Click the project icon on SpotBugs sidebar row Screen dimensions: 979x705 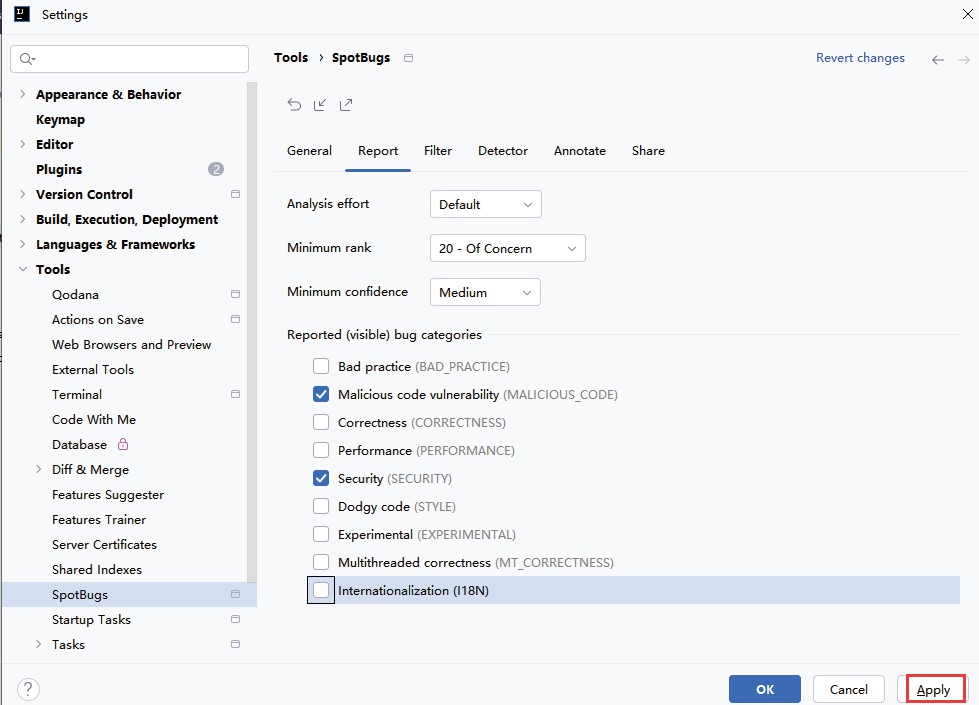235,594
